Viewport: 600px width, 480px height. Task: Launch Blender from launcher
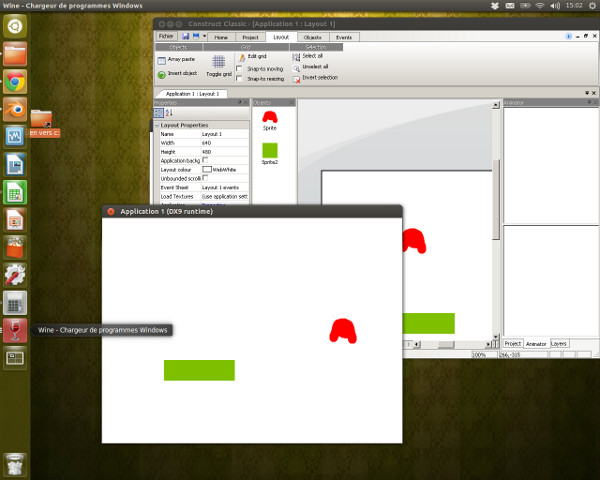click(x=15, y=109)
